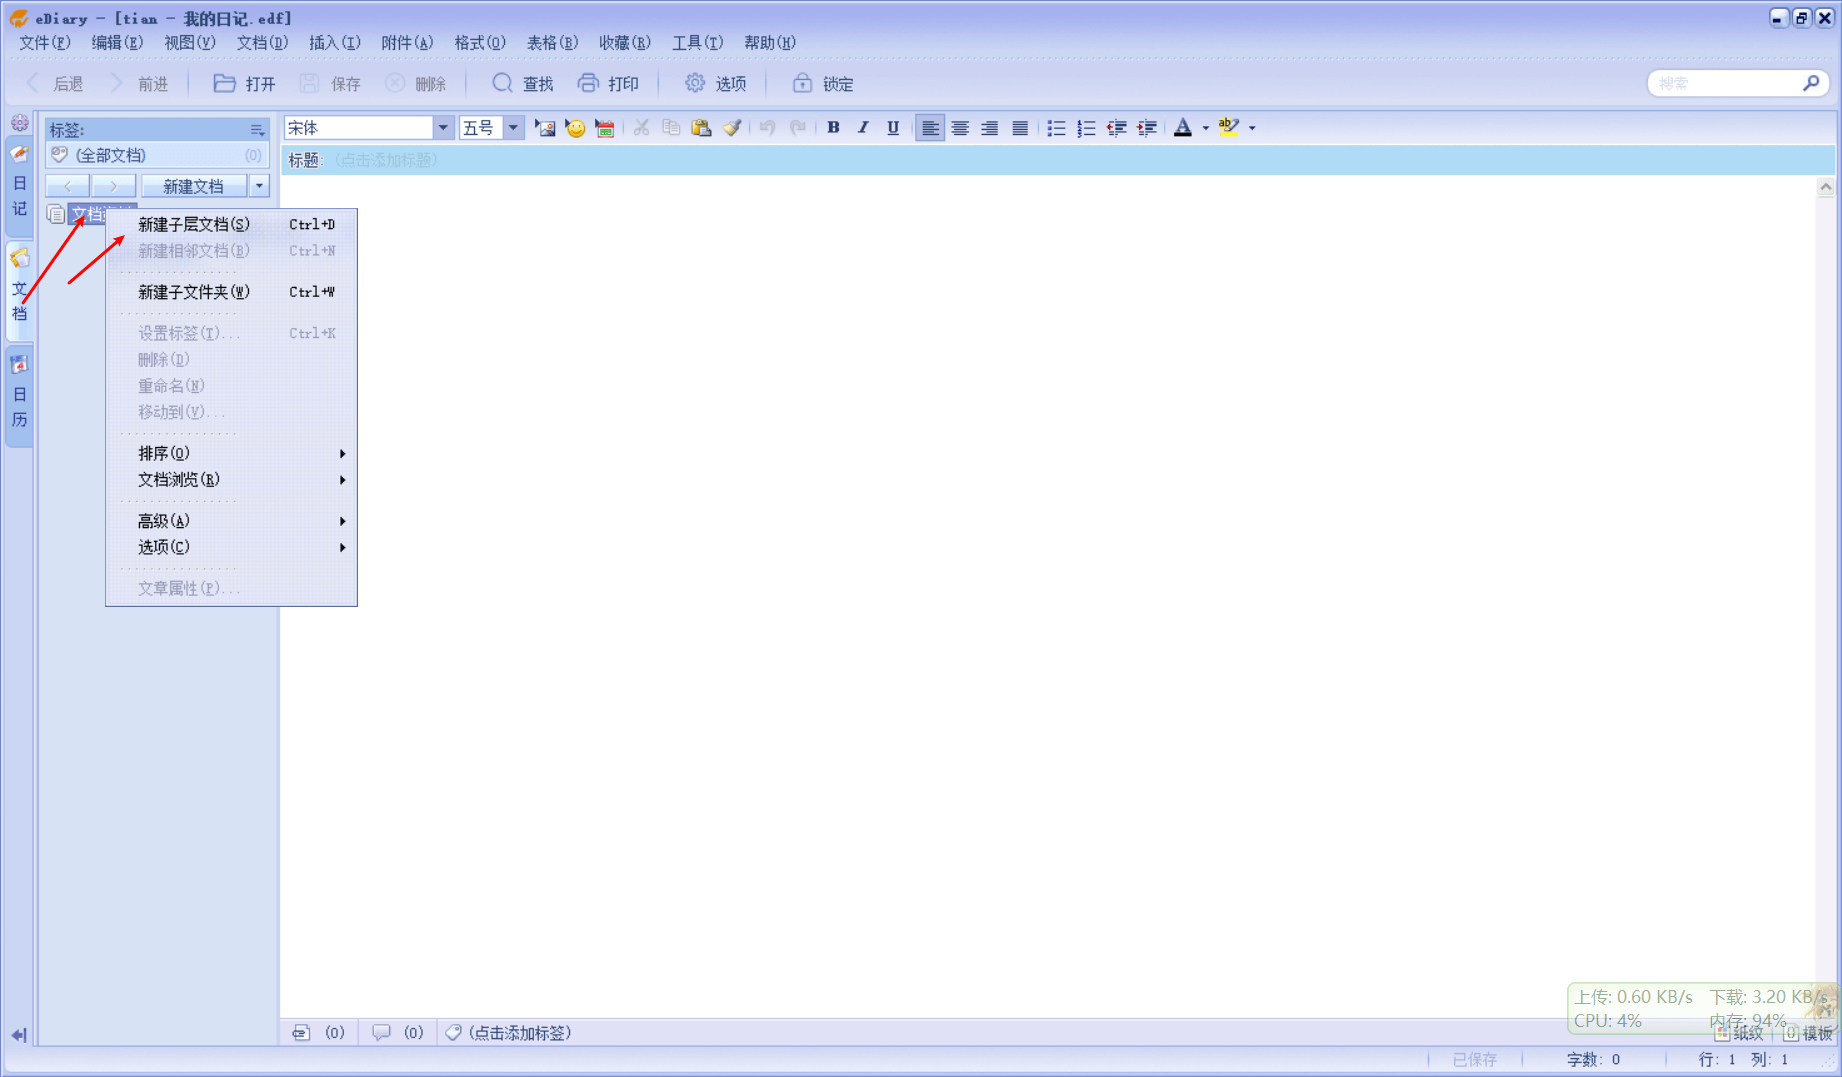1842x1077 pixels.
Task: Click attachment count icon in footer
Action: 301,1032
